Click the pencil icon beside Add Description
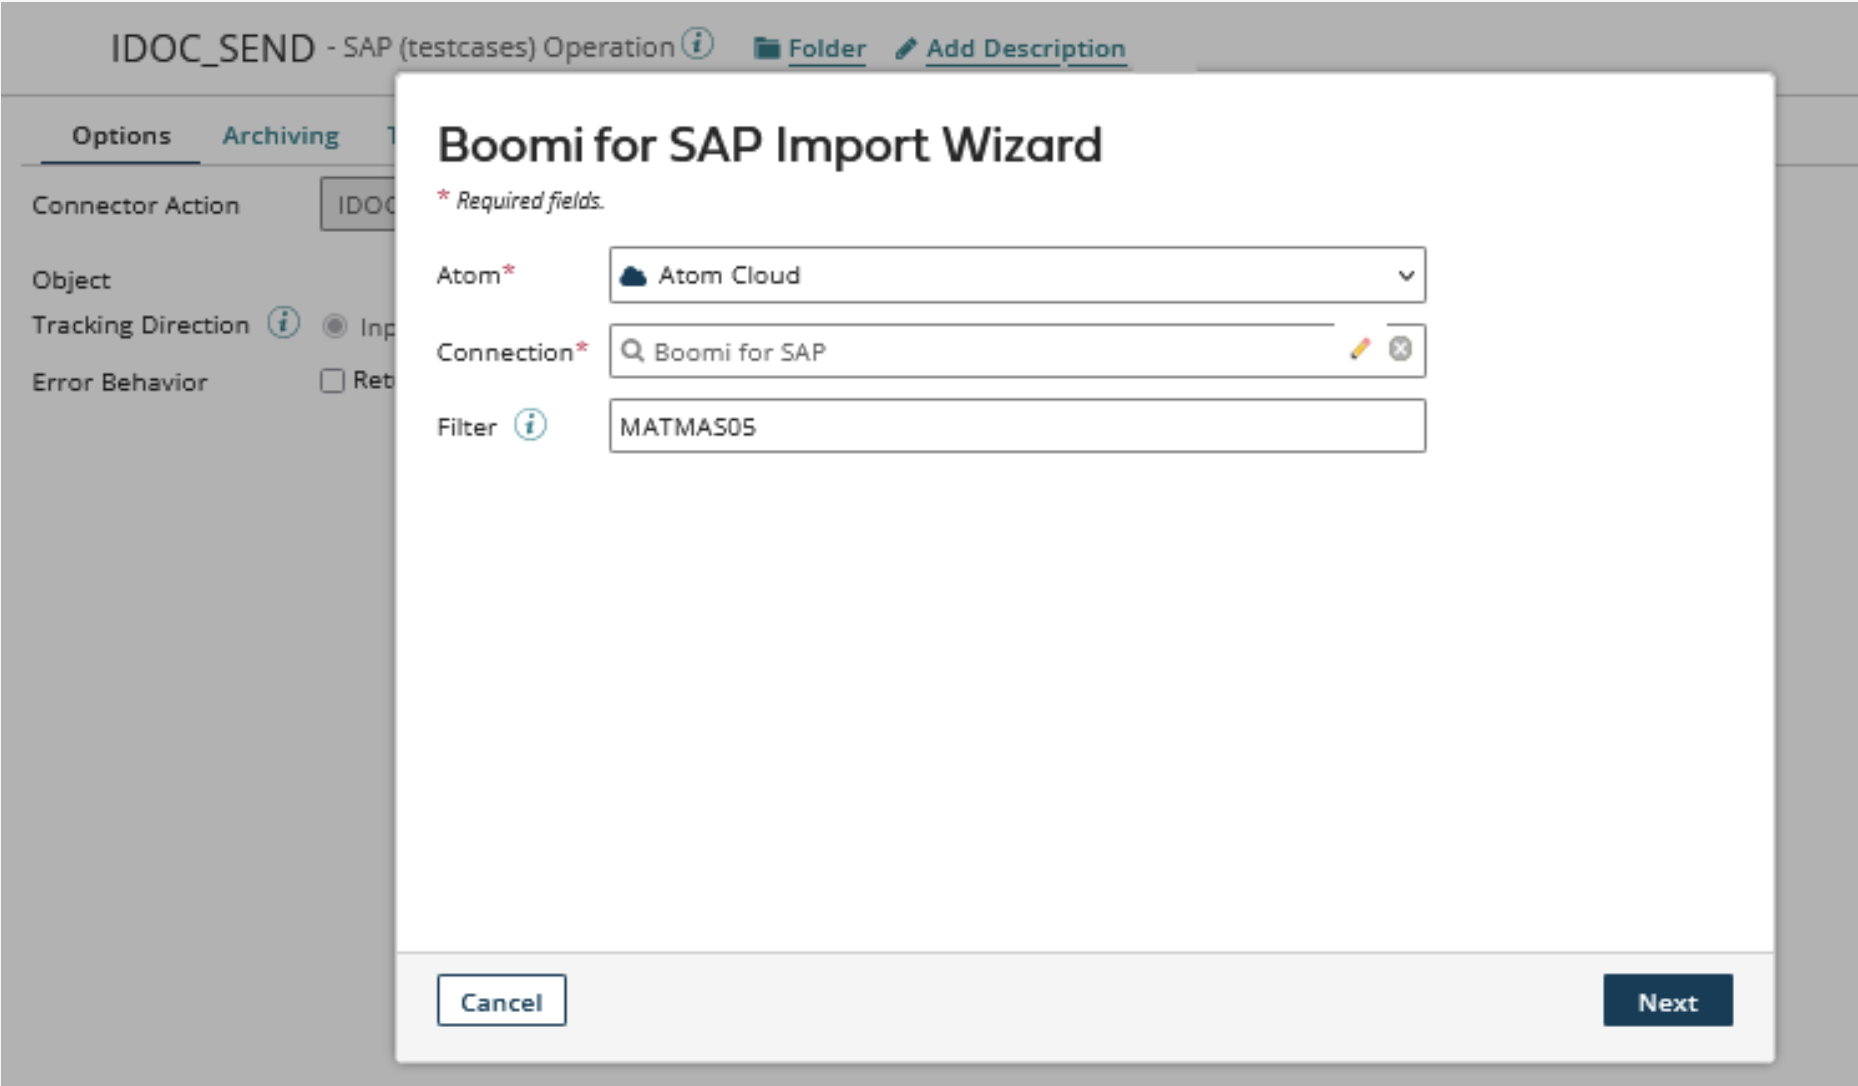The width and height of the screenshot is (1858, 1086). pos(905,48)
